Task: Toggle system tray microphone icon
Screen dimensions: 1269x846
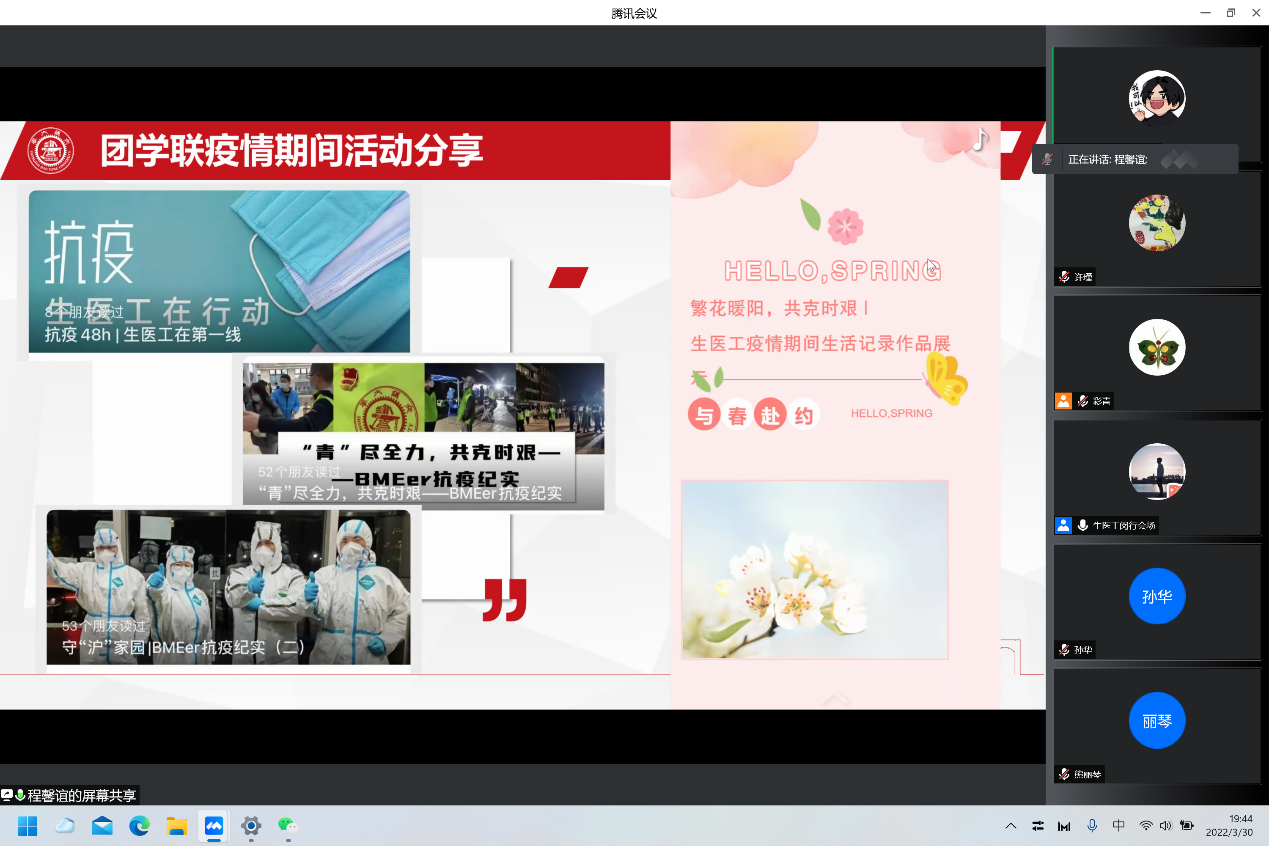Action: coord(1092,826)
